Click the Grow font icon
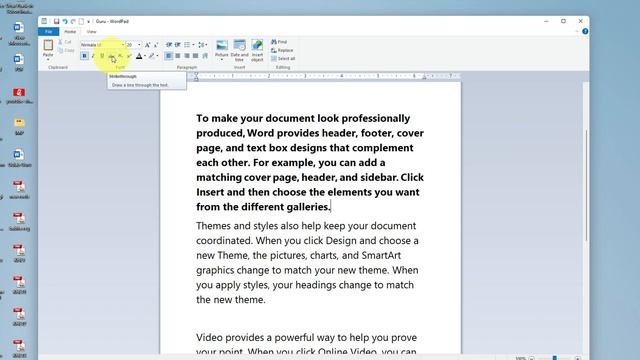This screenshot has width=640, height=360. (x=147, y=45)
